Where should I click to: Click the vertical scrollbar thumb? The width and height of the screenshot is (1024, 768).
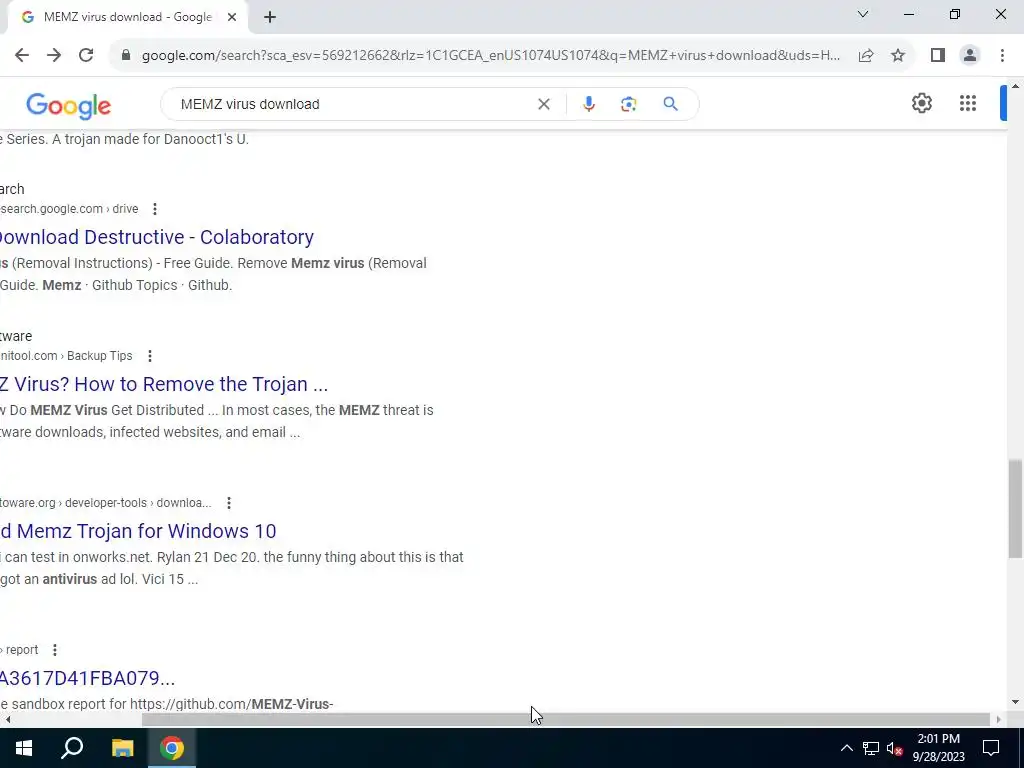1015,508
